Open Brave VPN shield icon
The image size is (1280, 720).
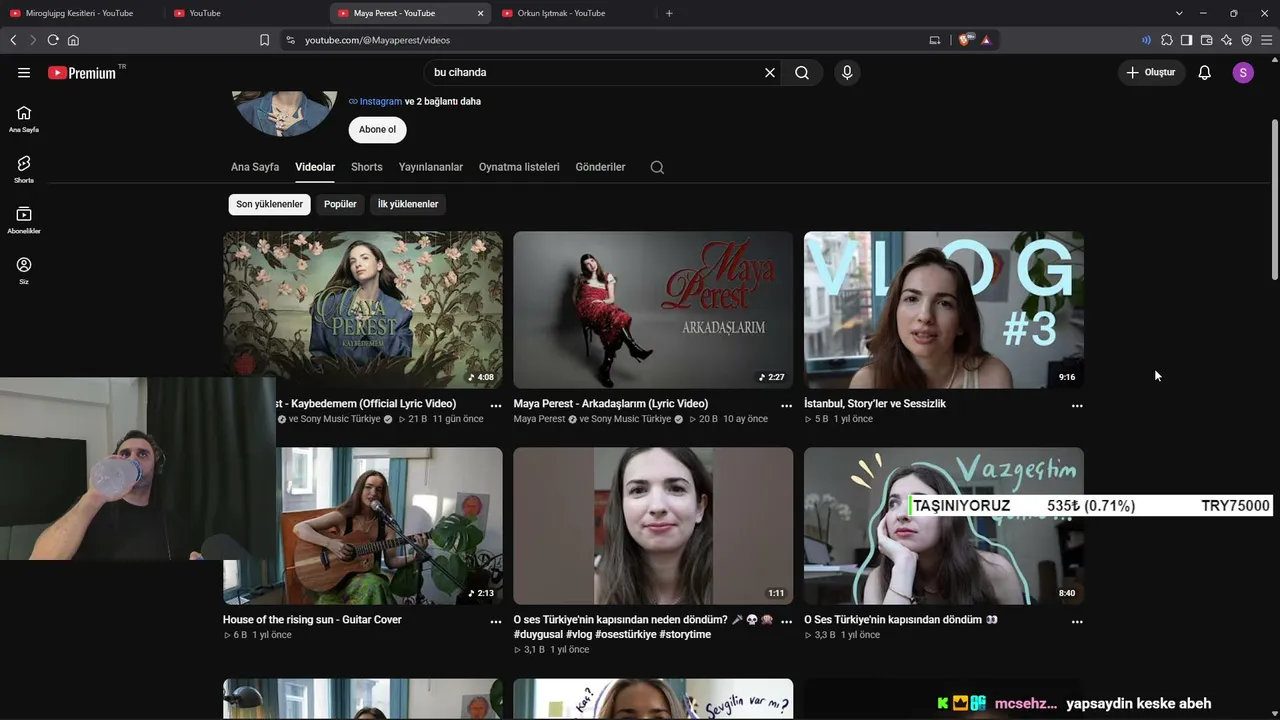pos(1247,40)
